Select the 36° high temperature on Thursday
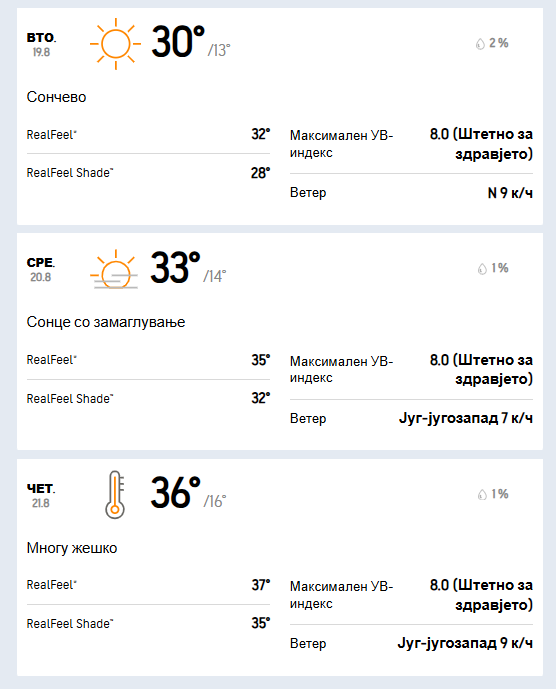 (175, 493)
